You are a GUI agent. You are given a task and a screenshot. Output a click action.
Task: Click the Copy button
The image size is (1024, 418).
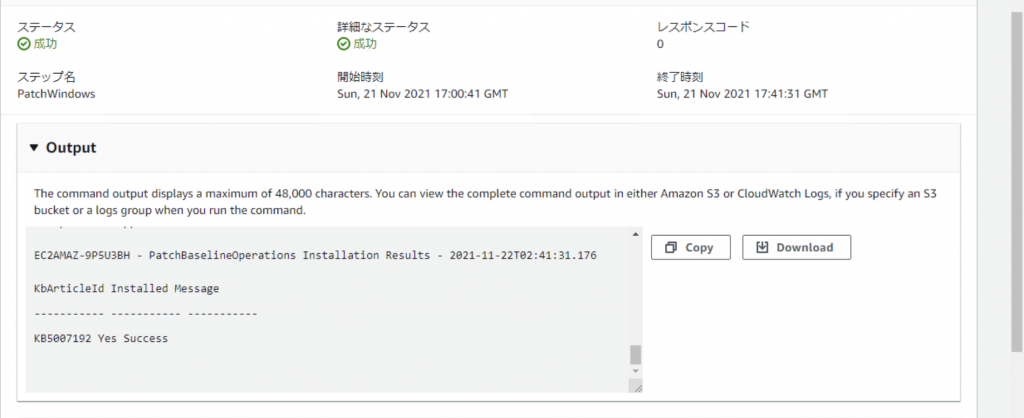pos(690,248)
